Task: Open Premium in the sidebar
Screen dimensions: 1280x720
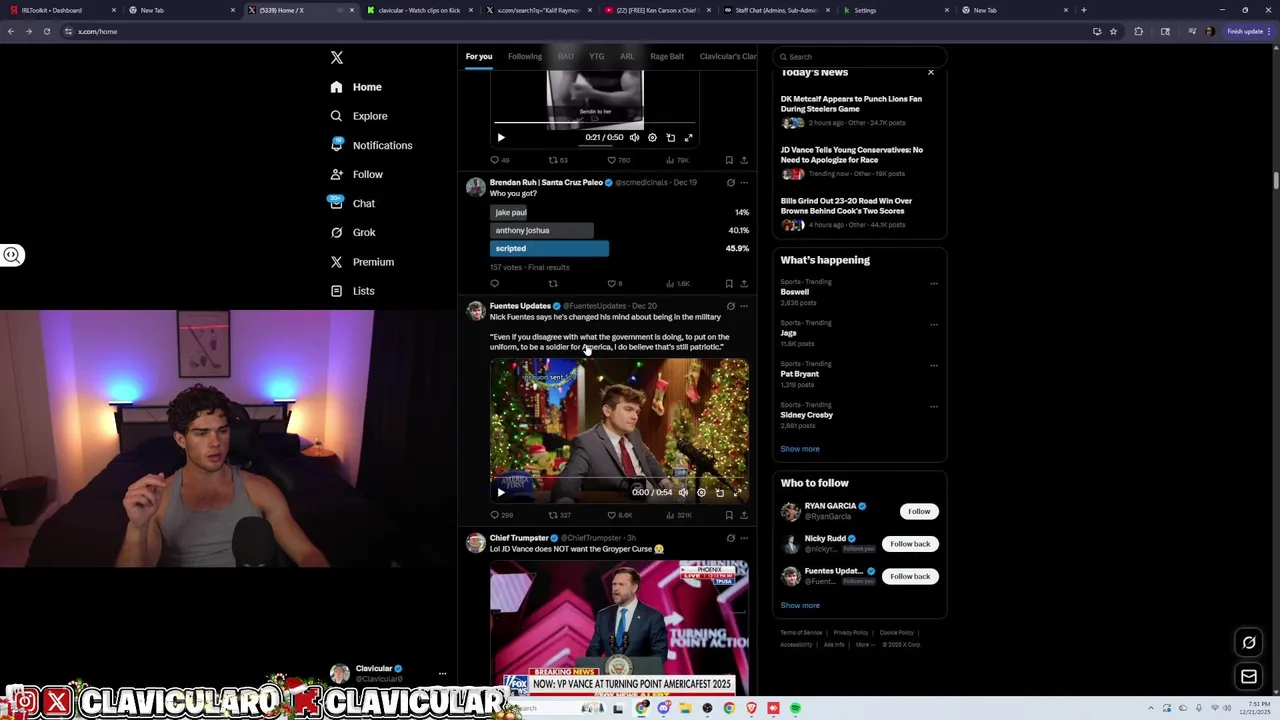Action: tap(362, 262)
